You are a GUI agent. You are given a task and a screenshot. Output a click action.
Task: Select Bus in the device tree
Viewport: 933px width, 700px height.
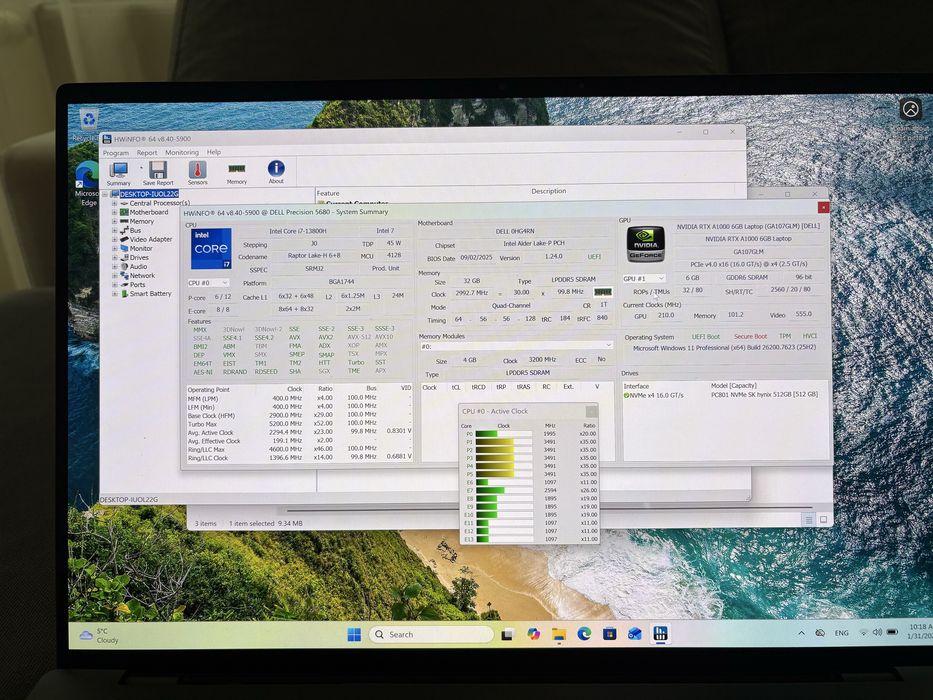[136, 230]
